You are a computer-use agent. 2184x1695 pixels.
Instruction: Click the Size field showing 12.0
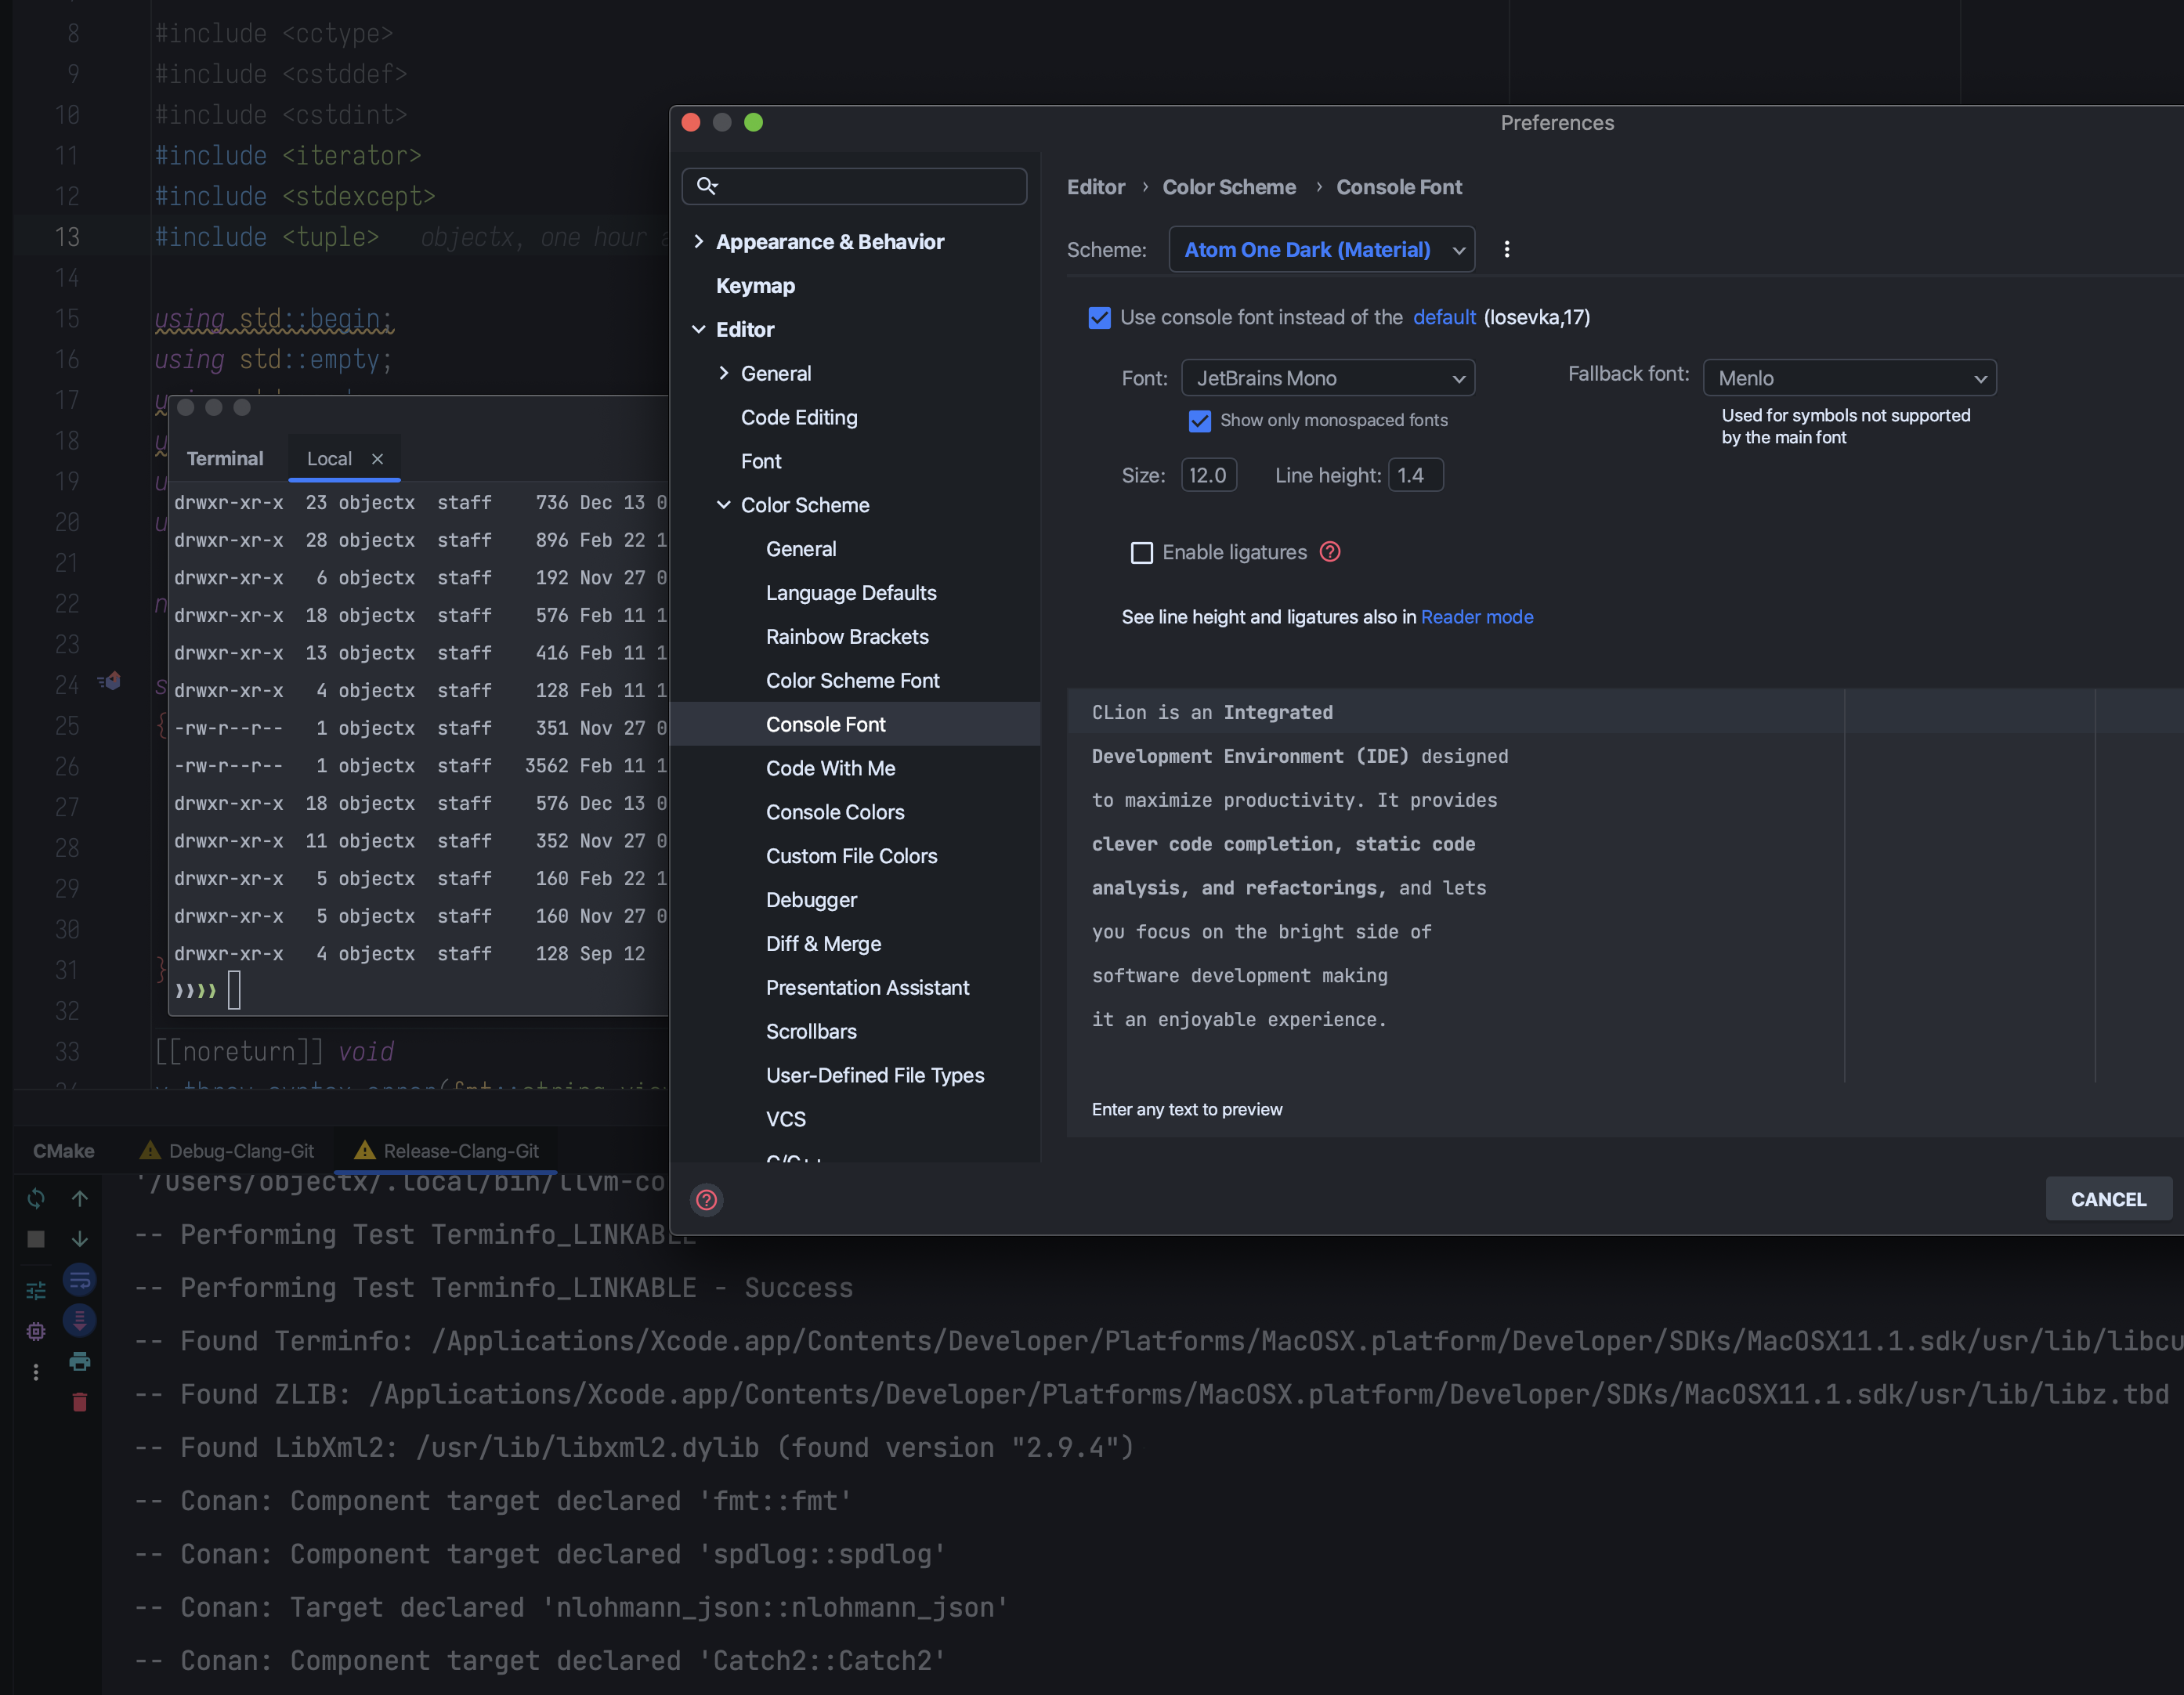pyautogui.click(x=1208, y=475)
